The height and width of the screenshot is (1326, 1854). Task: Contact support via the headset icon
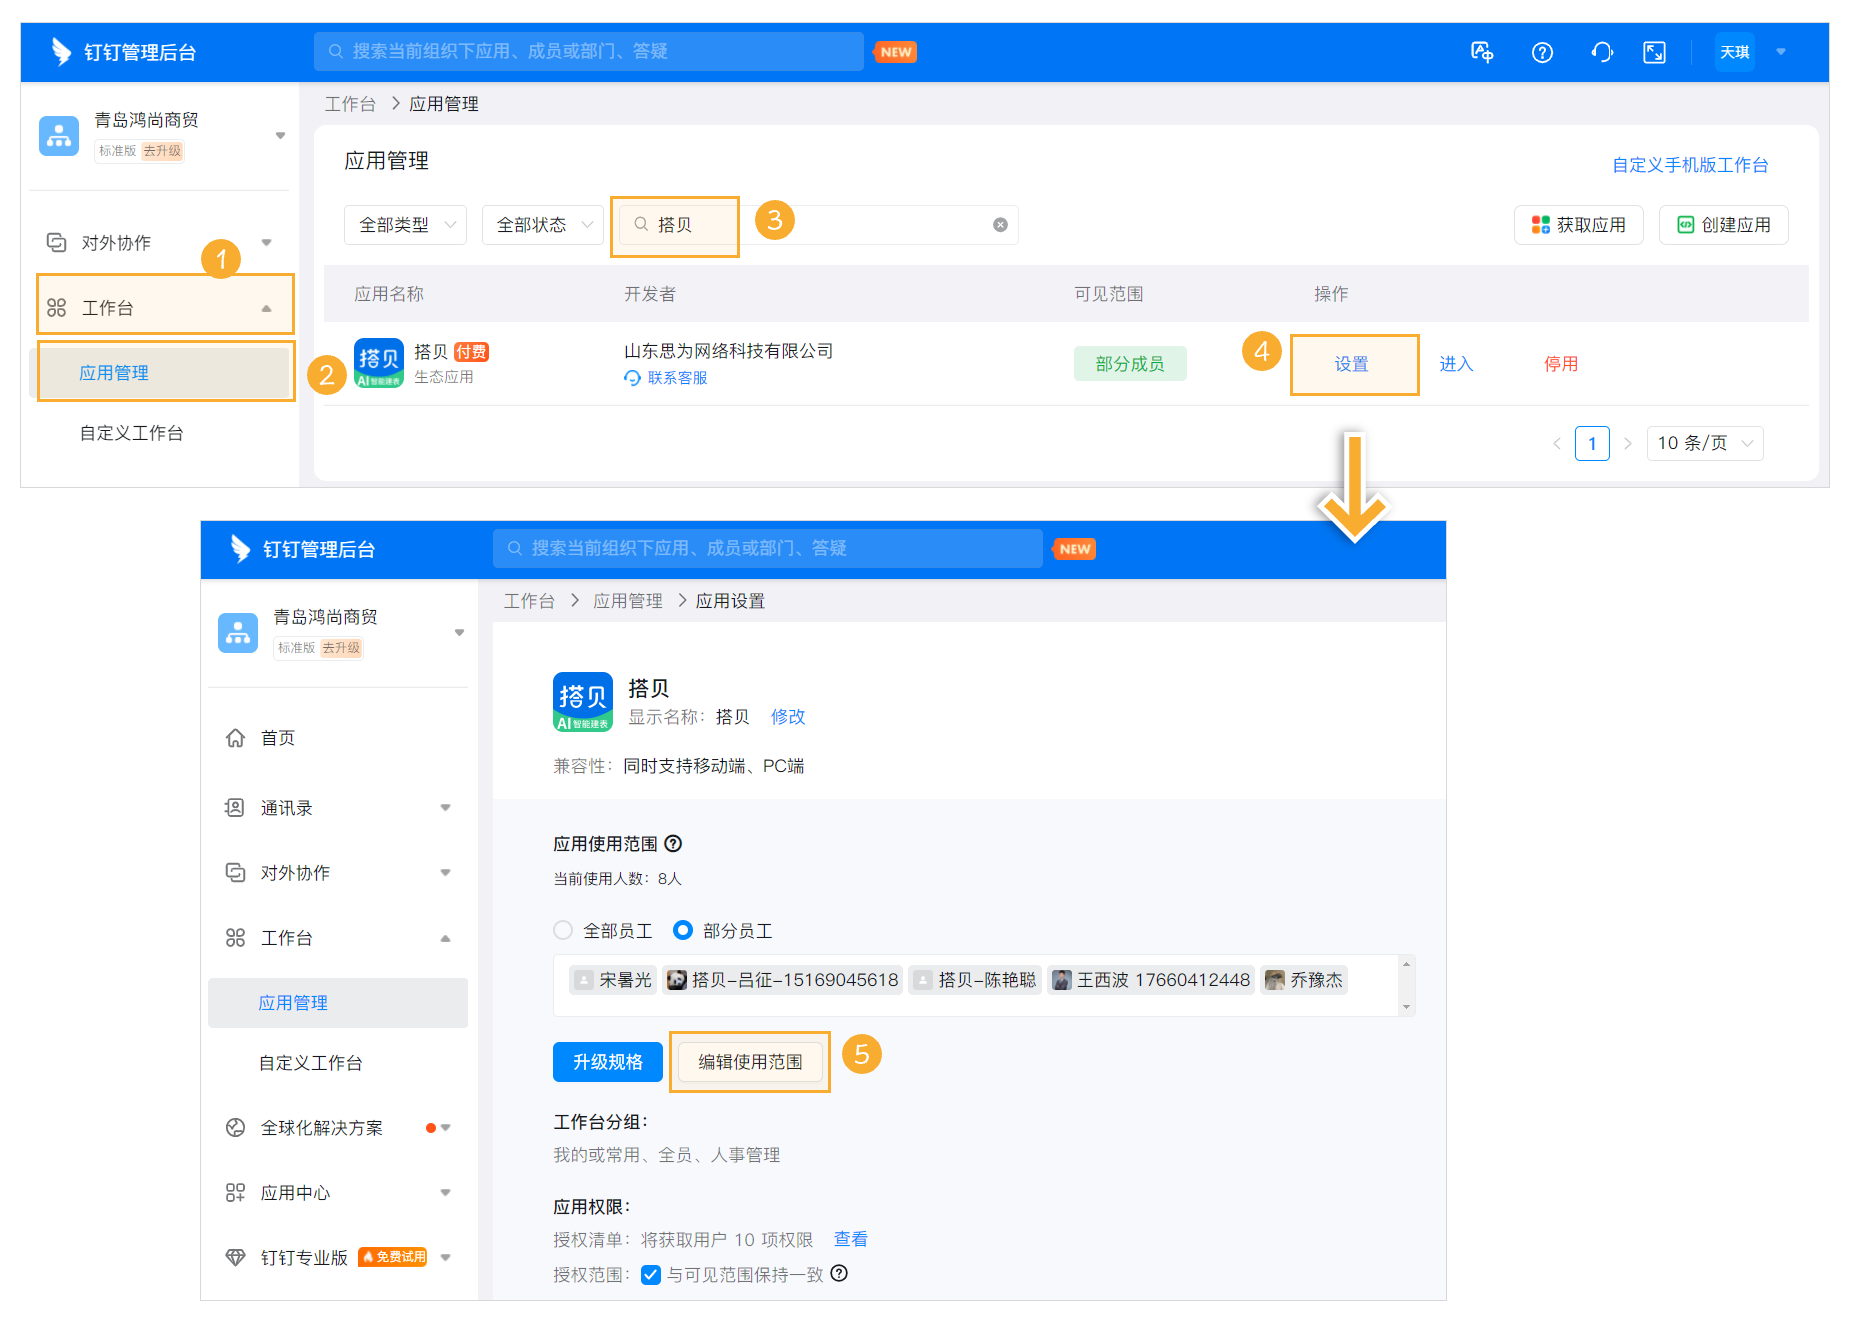point(1601,51)
